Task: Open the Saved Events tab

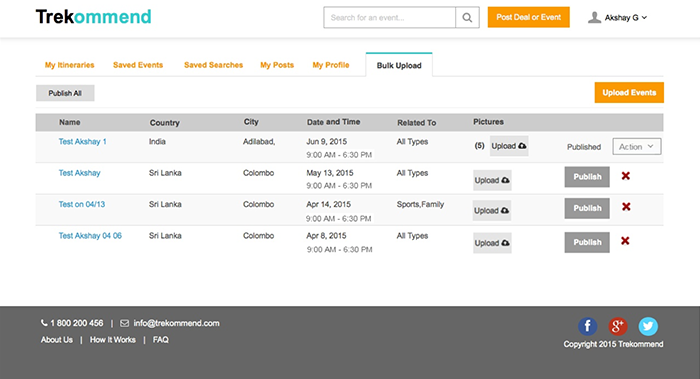Action: (138, 65)
